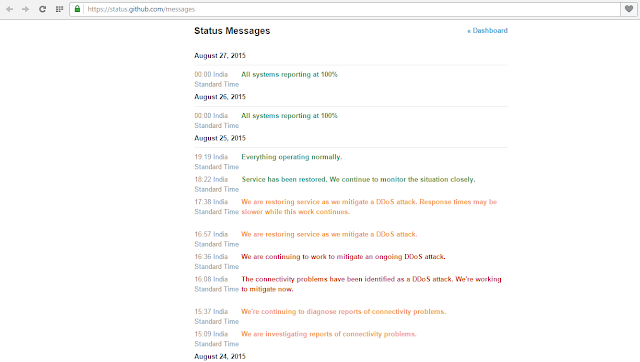Return to the Dashboard link
The image size is (640, 362).
point(487,31)
